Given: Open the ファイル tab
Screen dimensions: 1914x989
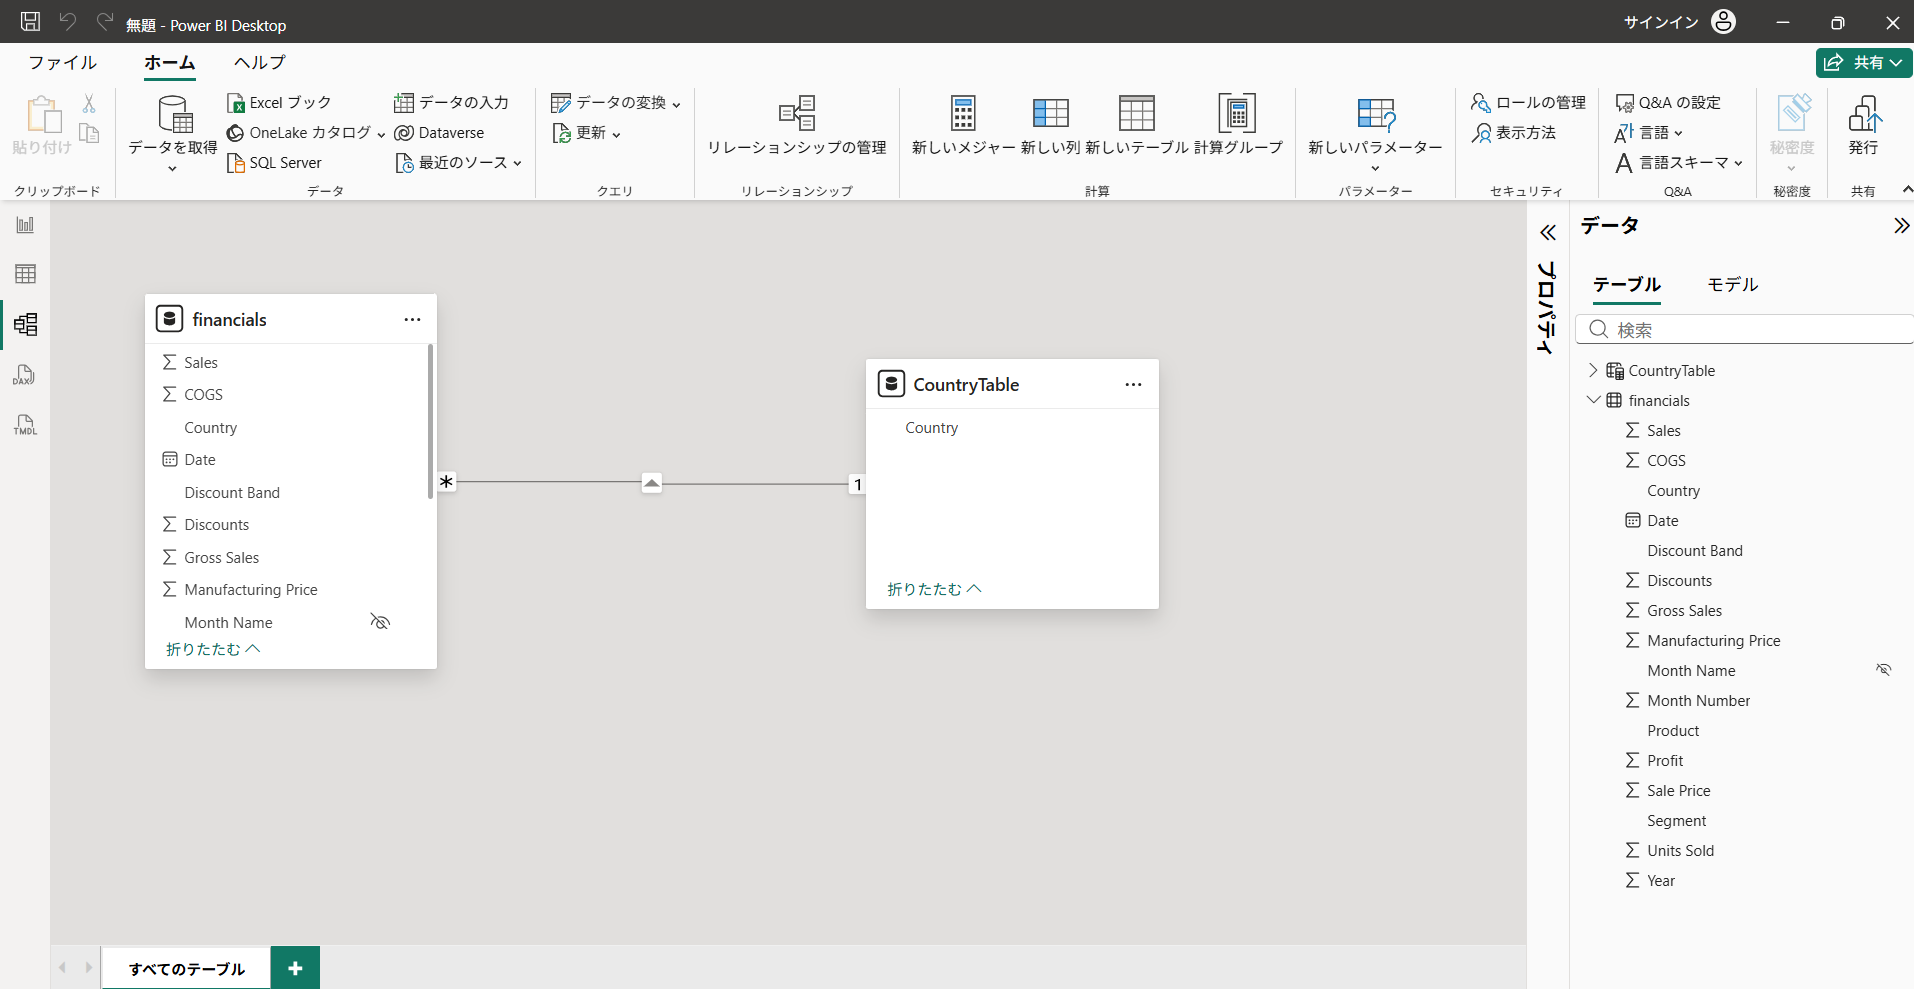Looking at the screenshot, I should point(63,62).
